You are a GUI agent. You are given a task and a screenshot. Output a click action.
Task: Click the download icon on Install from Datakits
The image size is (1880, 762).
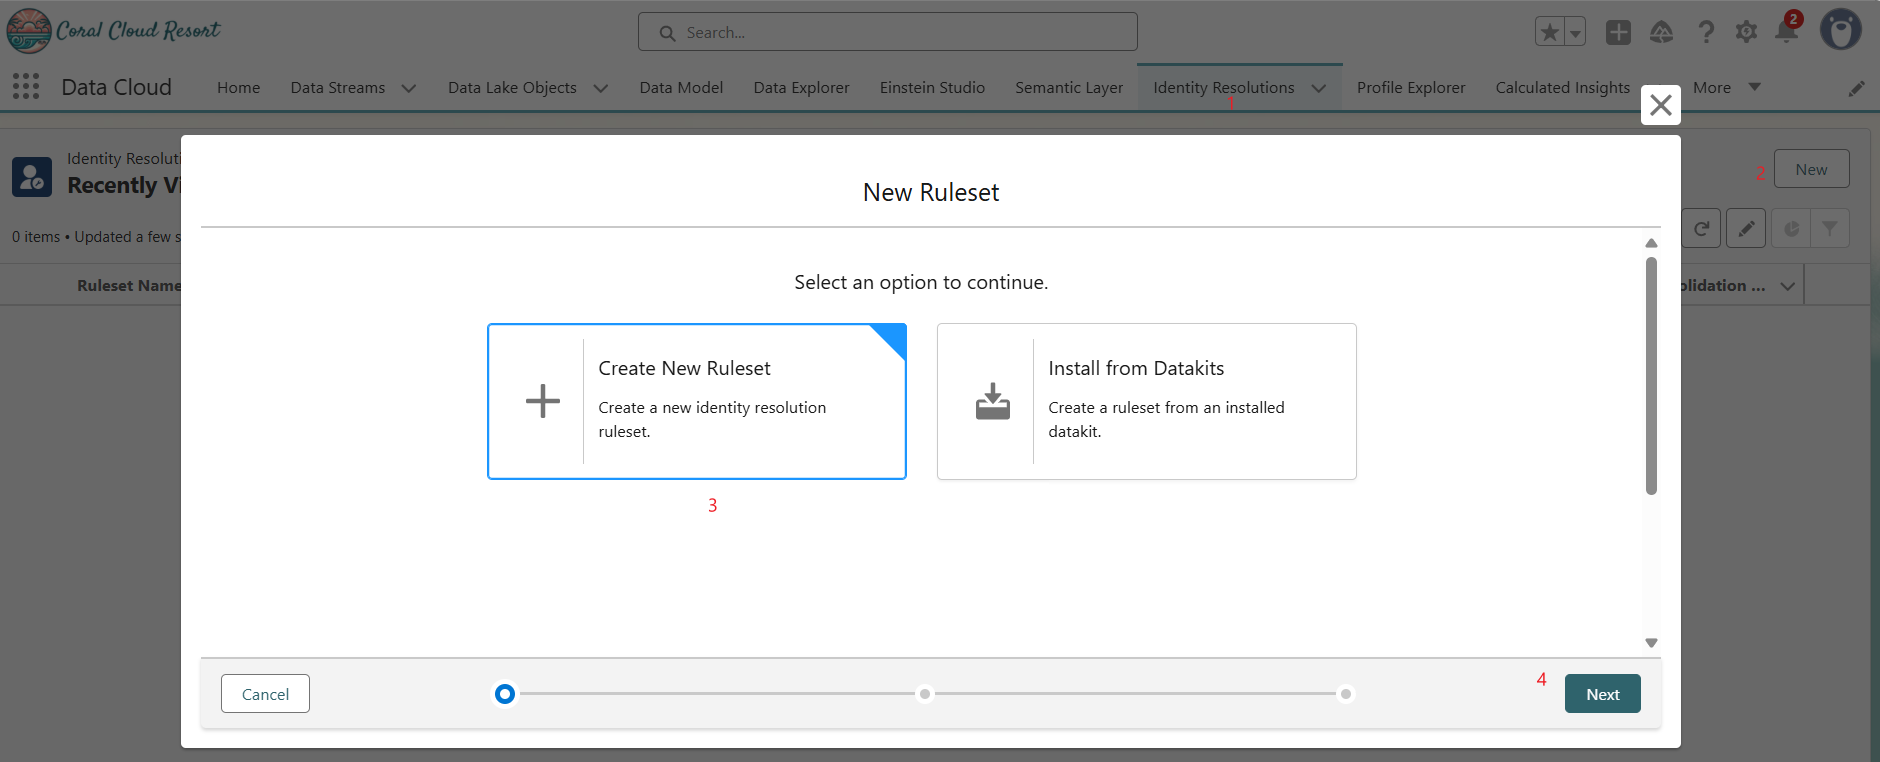coord(993,401)
